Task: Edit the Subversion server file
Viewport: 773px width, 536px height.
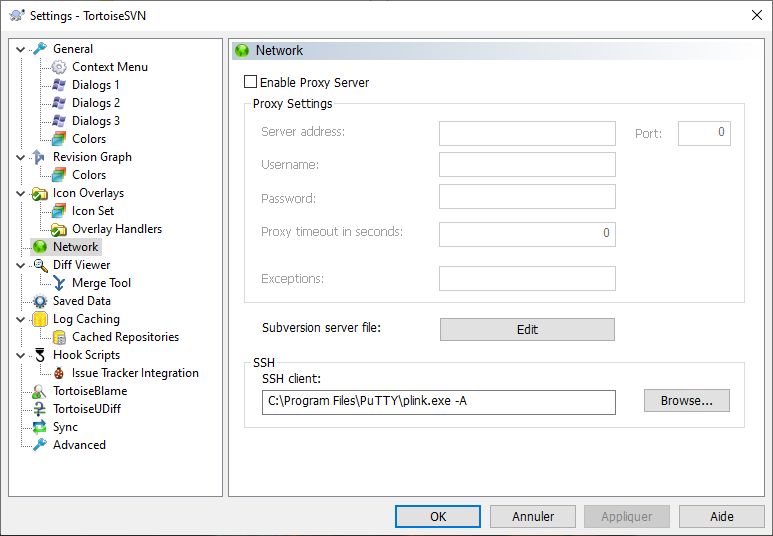Action: (x=527, y=329)
